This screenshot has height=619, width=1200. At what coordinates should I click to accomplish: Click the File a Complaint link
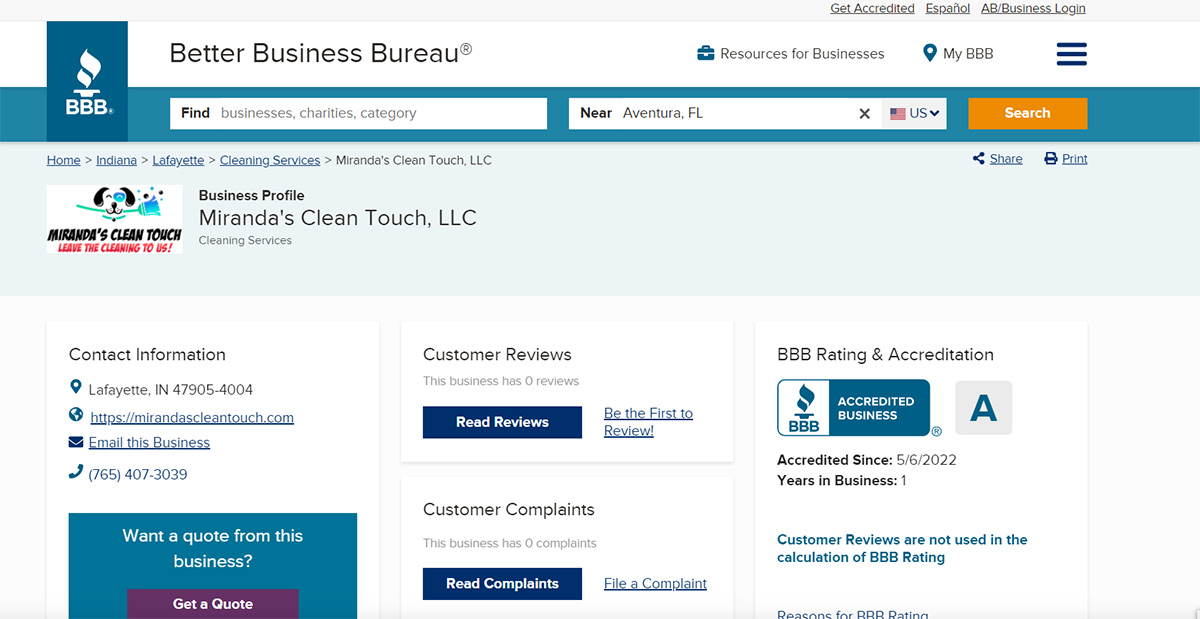coord(655,584)
